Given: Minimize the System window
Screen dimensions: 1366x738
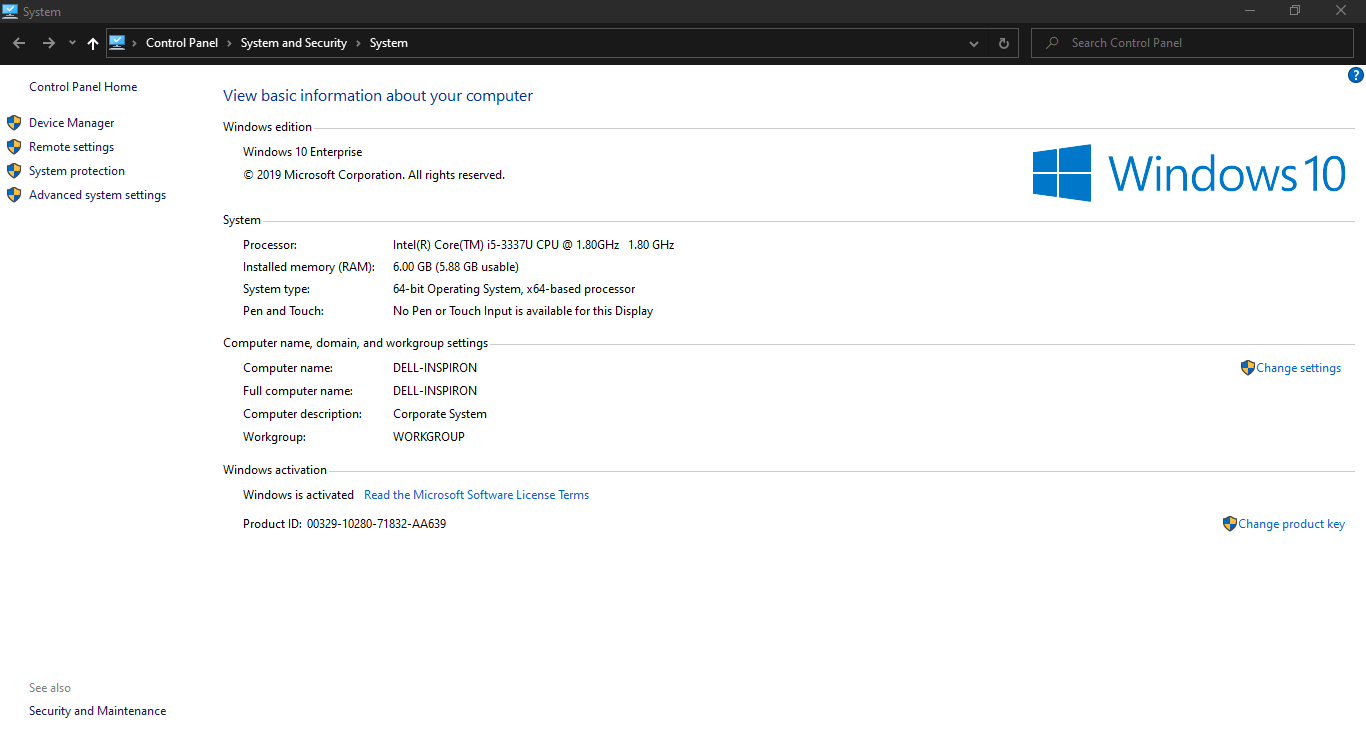Looking at the screenshot, I should pyautogui.click(x=1250, y=11).
